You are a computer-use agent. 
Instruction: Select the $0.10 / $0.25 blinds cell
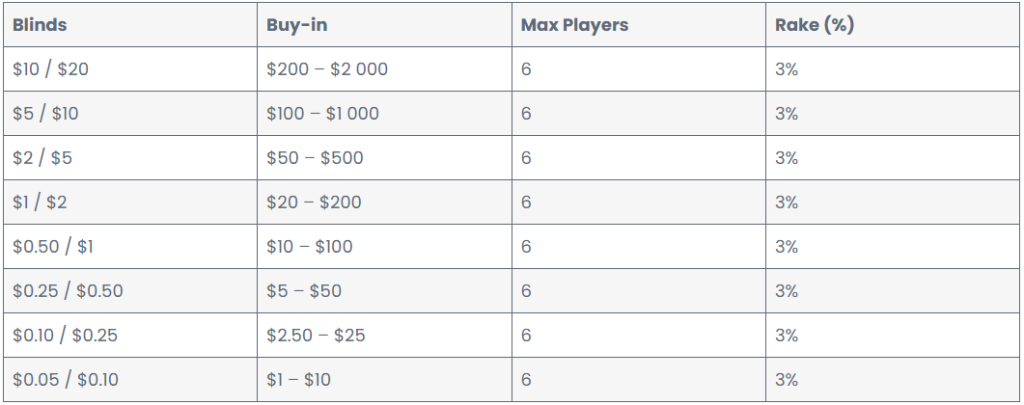130,335
